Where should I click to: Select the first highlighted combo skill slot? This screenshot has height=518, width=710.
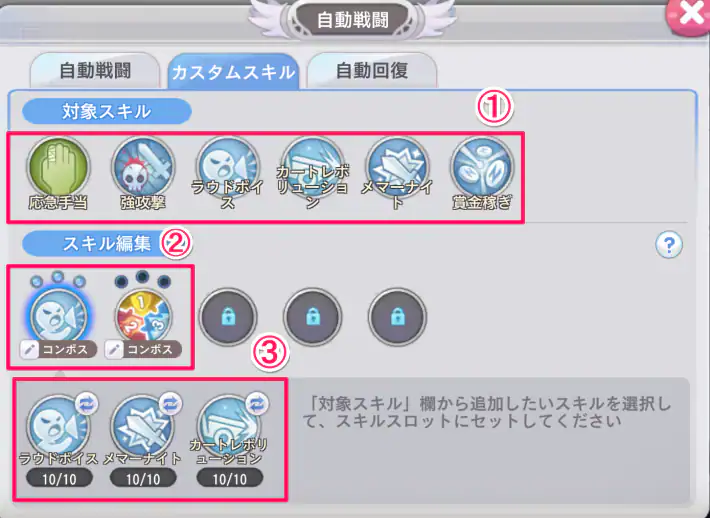(58, 315)
